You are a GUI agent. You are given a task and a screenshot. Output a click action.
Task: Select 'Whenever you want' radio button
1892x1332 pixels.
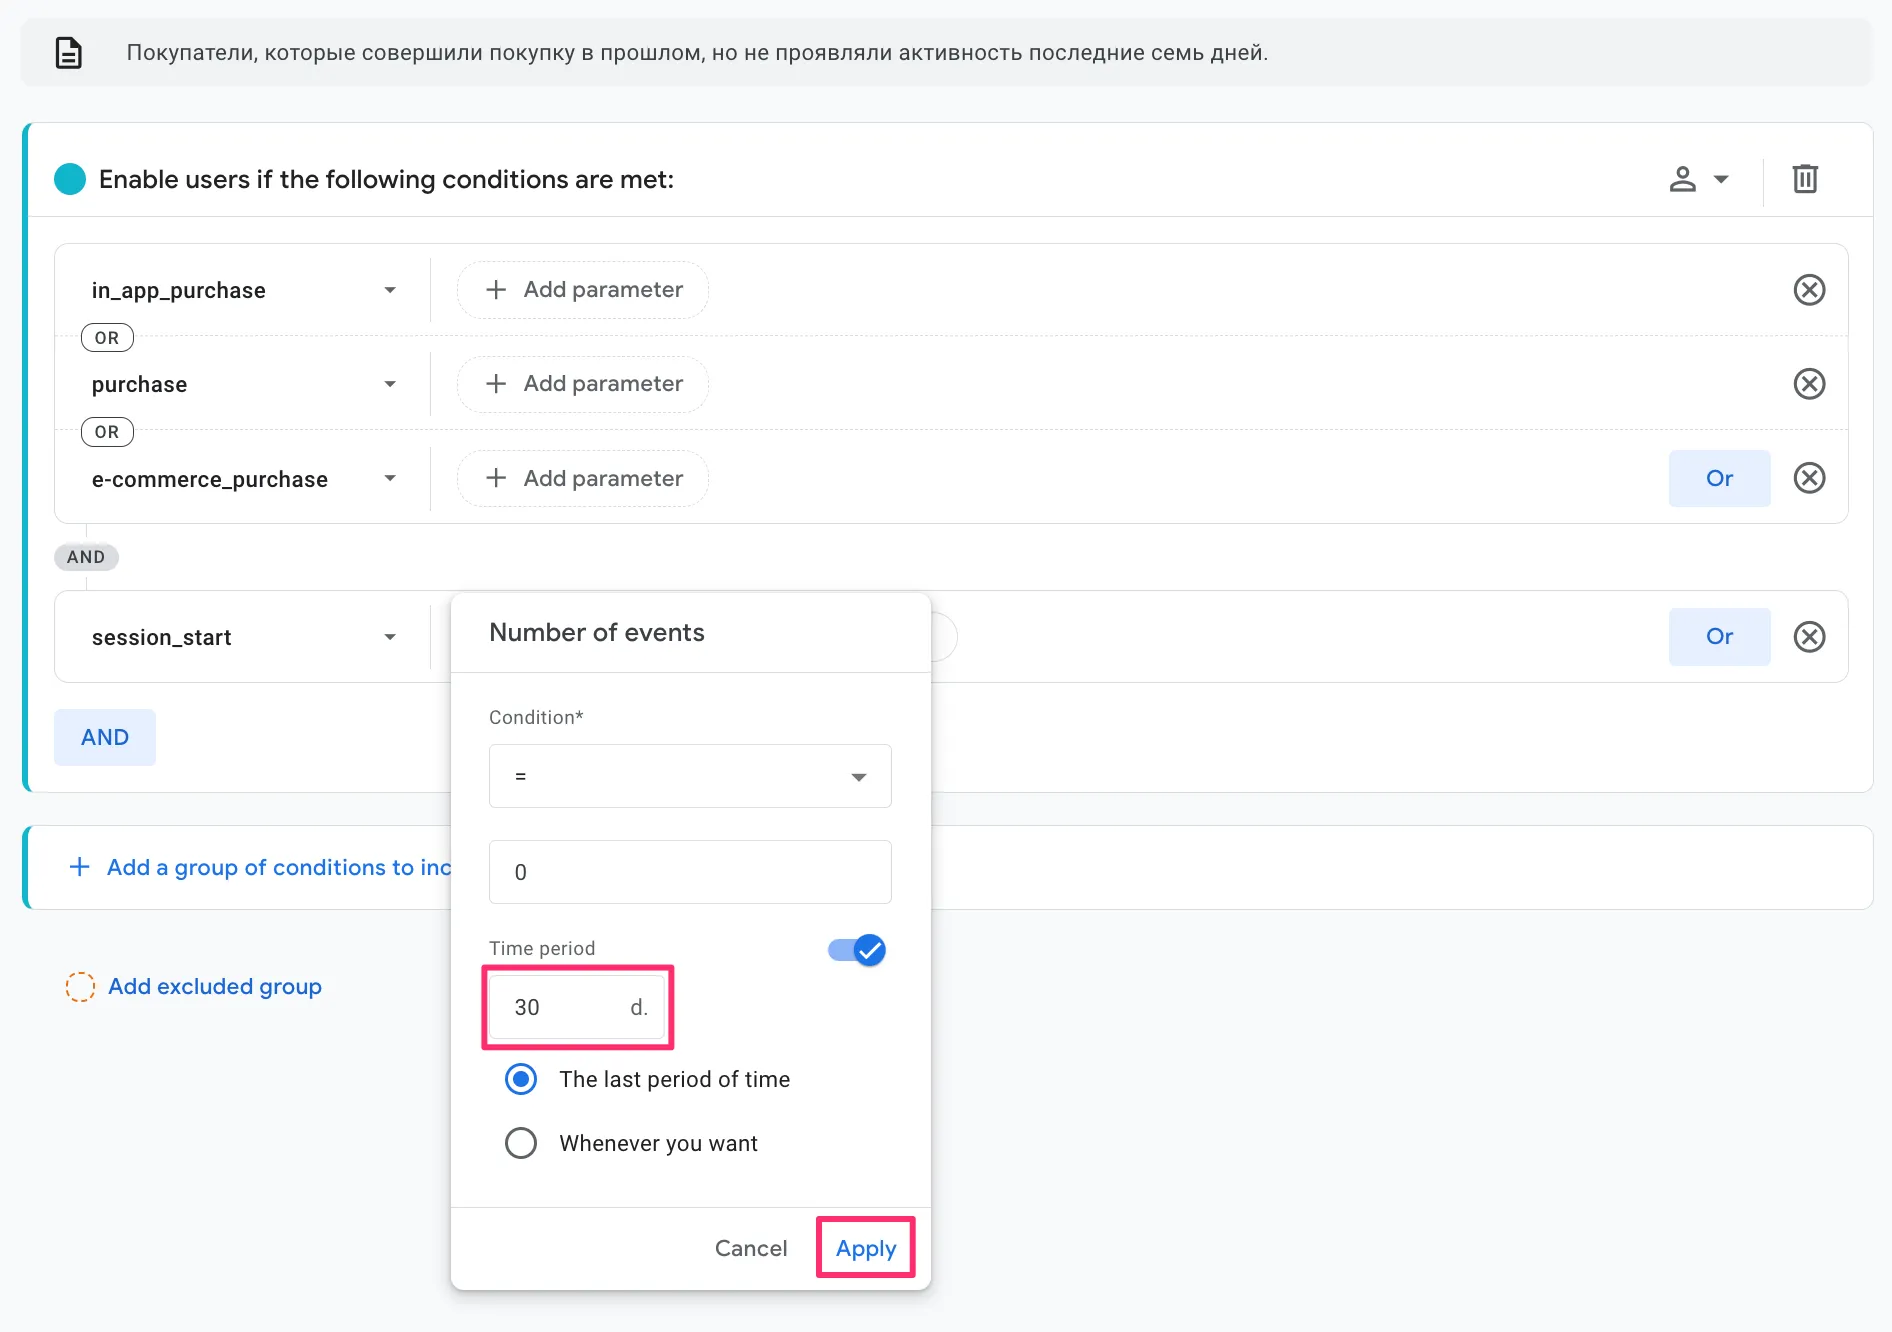pos(521,1143)
